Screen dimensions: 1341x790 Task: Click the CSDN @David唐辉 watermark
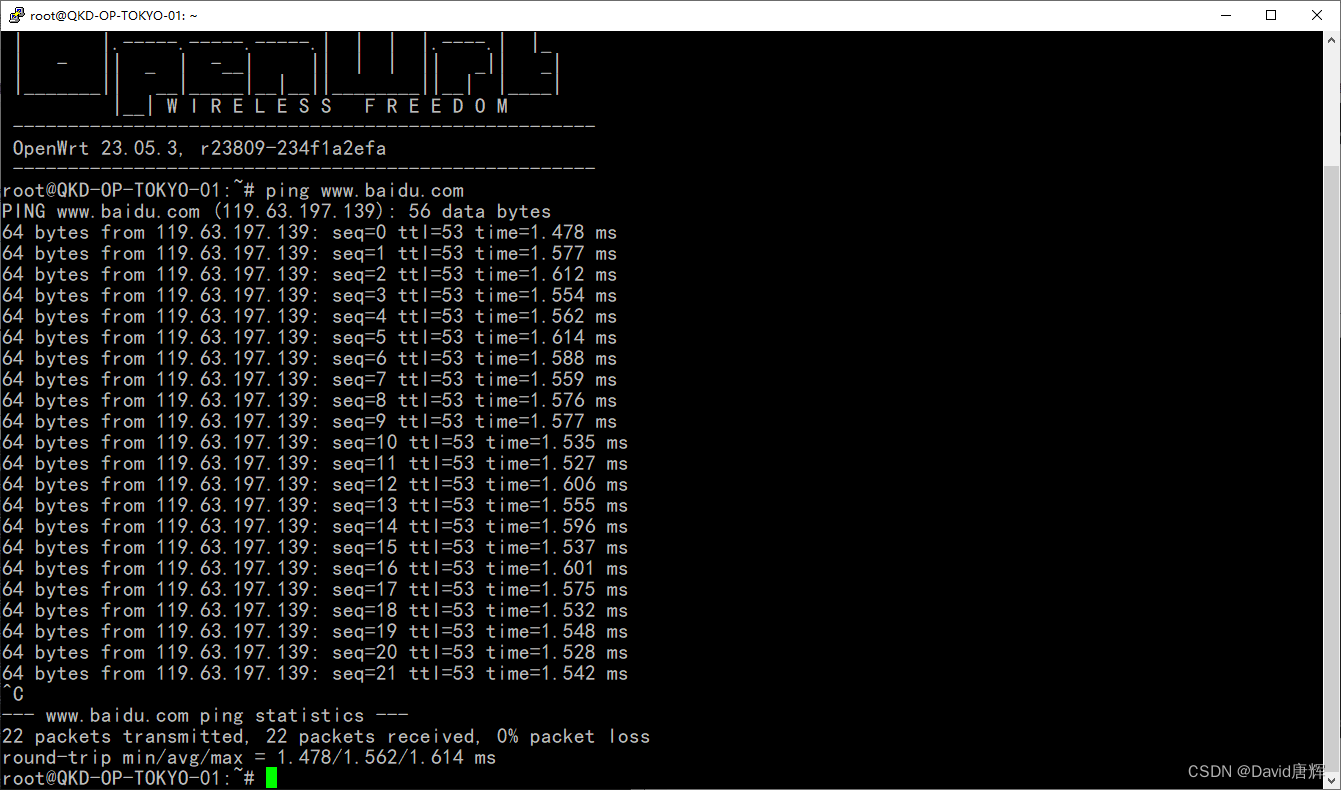click(x=1254, y=771)
